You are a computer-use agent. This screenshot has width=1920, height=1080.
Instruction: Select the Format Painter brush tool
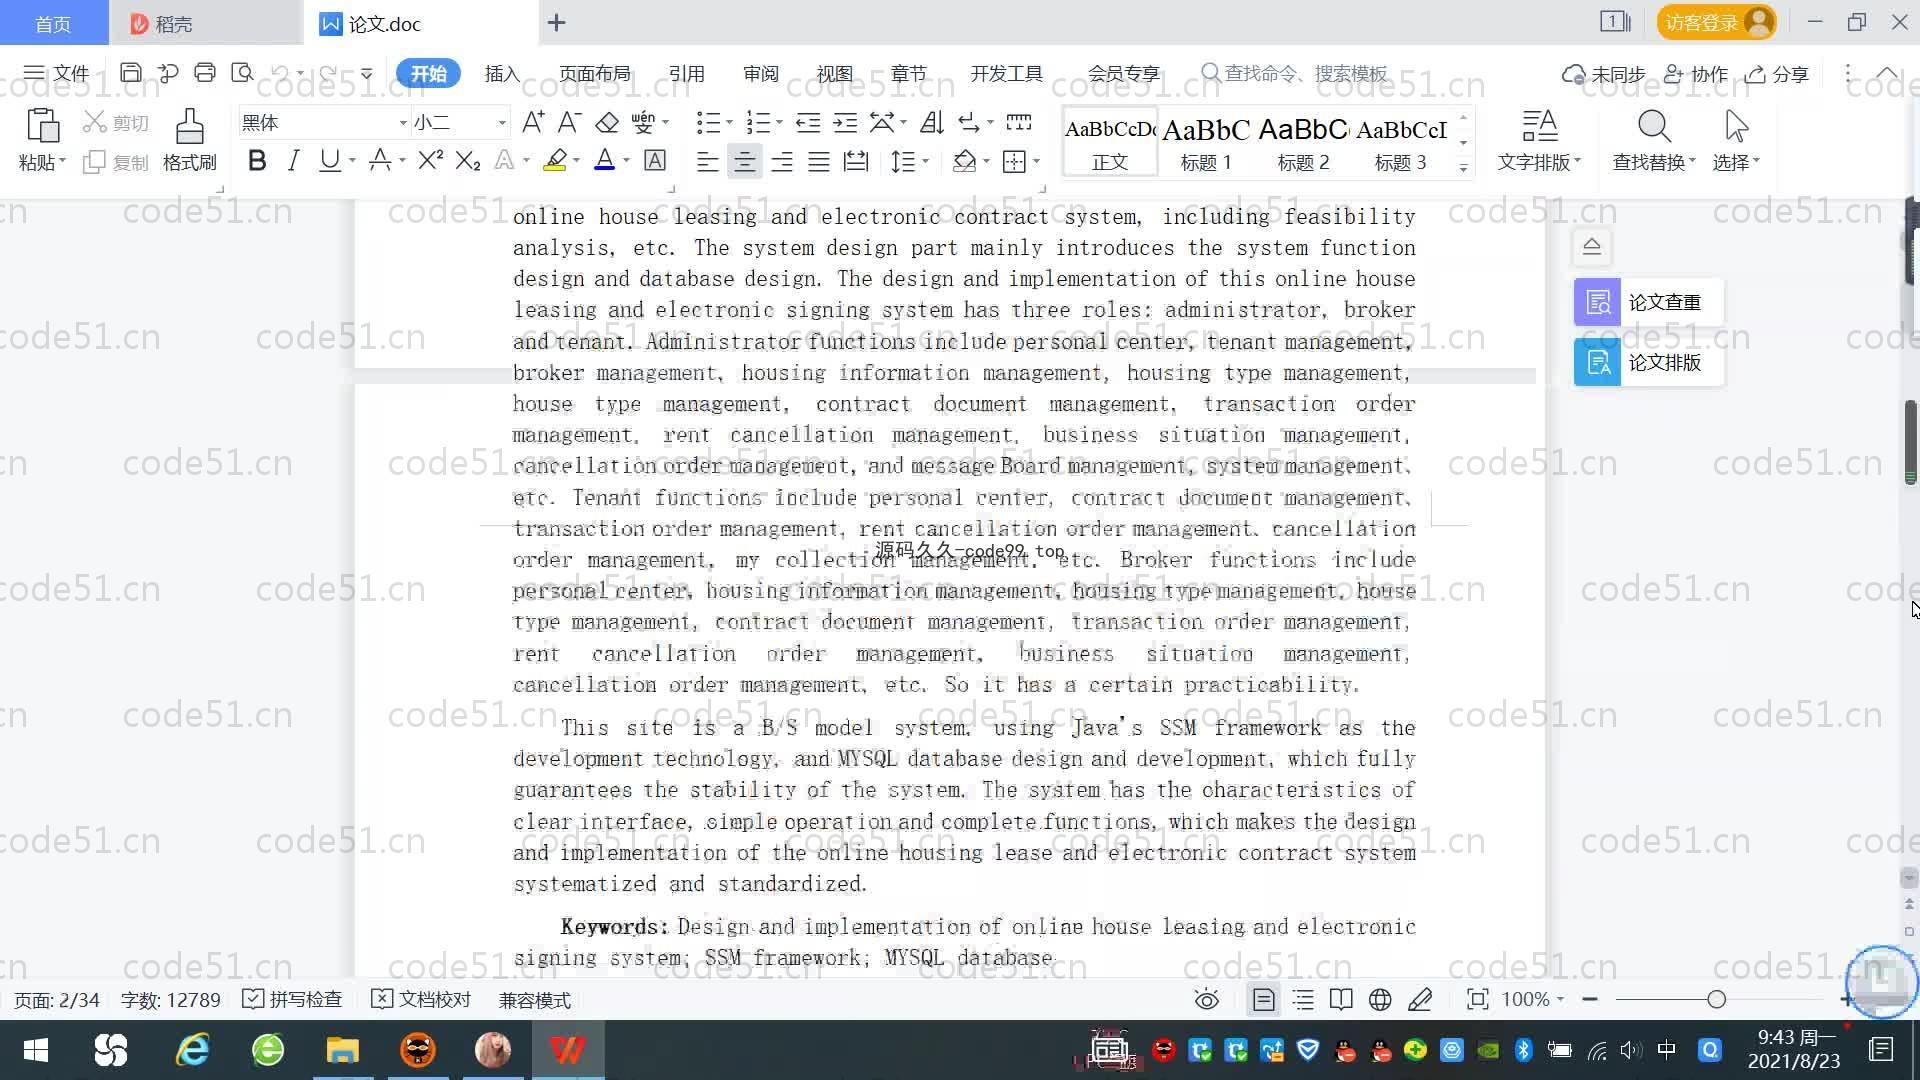(189, 126)
